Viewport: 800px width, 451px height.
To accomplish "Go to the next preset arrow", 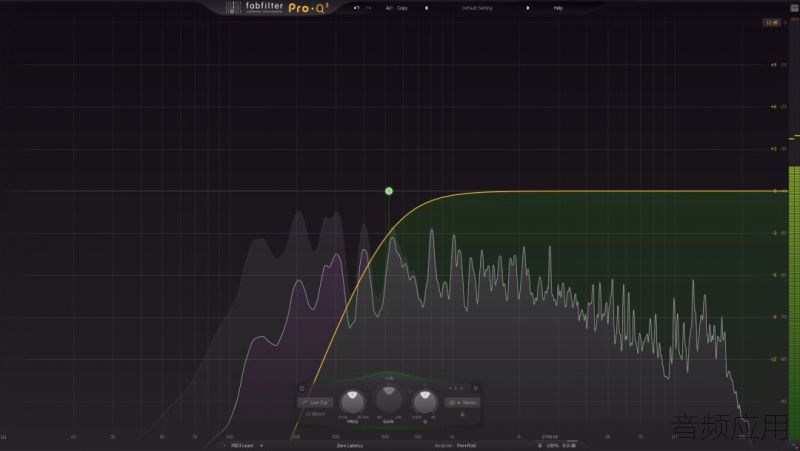I will pos(528,8).
